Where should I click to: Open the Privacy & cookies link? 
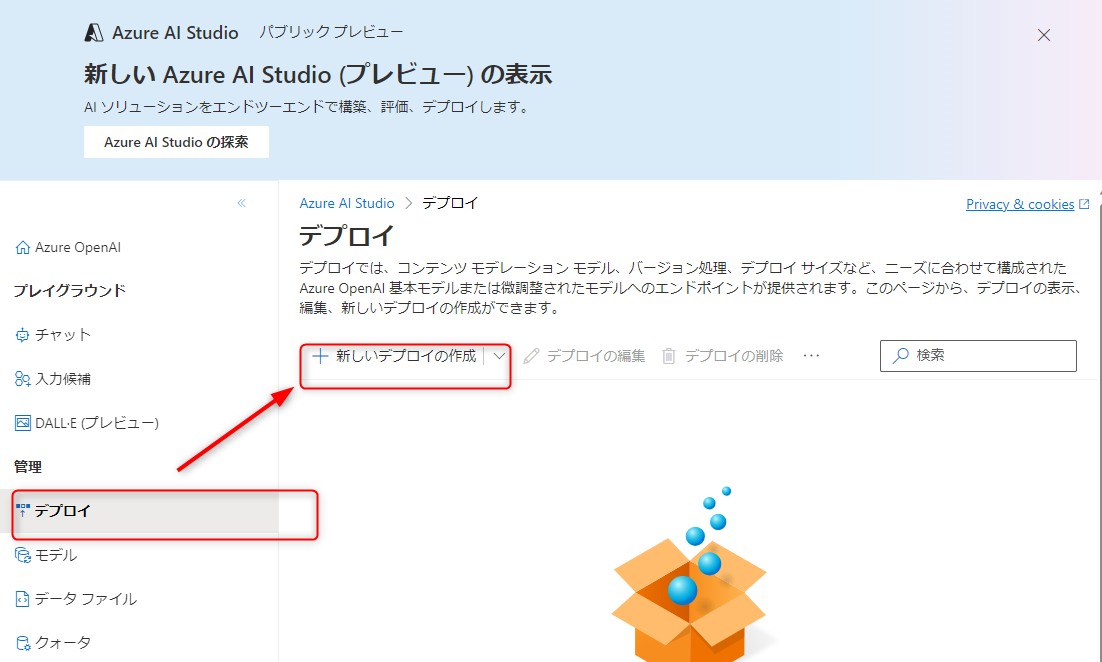1020,204
